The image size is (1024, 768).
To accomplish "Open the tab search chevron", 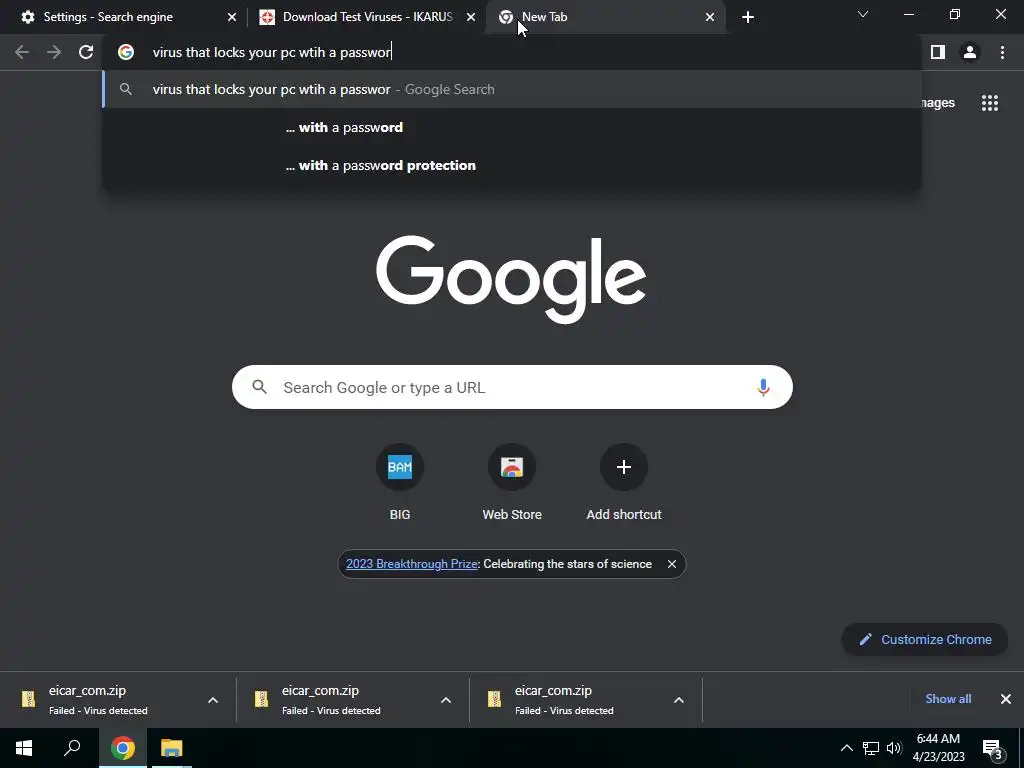I will click(x=863, y=14).
